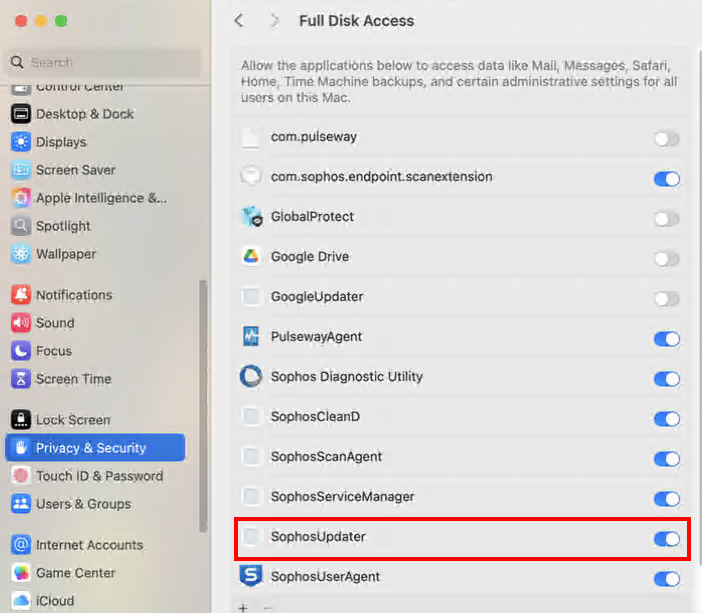The width and height of the screenshot is (702, 613).
Task: Click the Spotlight magnifier icon
Action: pyautogui.click(x=21, y=226)
